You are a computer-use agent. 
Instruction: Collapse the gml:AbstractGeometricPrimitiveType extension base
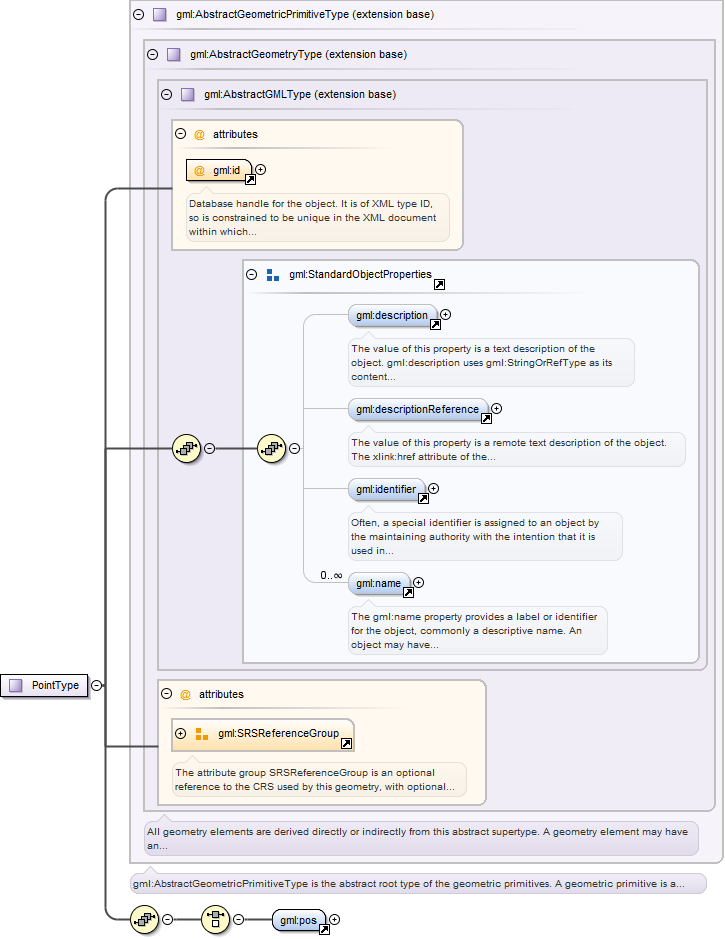[138, 15]
